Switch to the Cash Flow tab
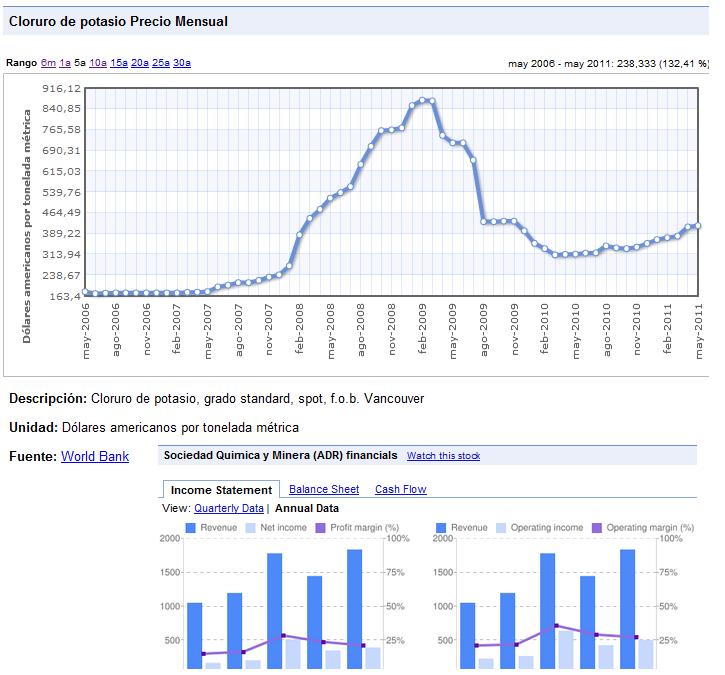This screenshot has width=725, height=675. click(x=400, y=489)
